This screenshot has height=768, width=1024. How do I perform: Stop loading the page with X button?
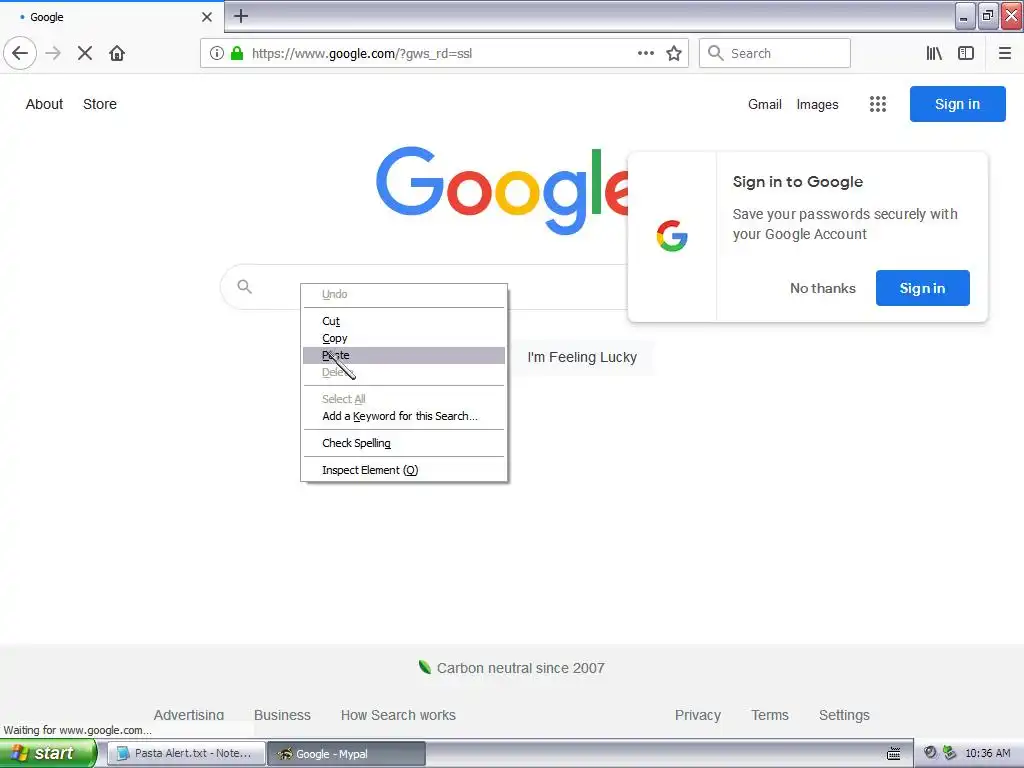(85, 53)
